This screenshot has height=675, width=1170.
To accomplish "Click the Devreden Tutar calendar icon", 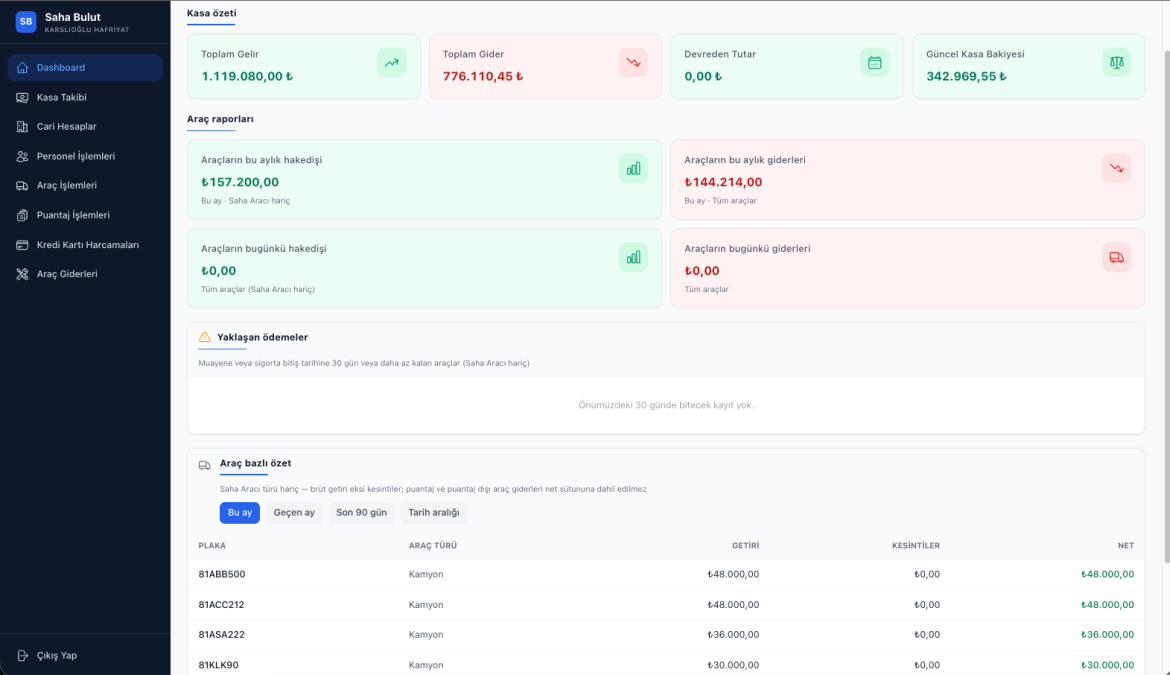I will pos(875,62).
